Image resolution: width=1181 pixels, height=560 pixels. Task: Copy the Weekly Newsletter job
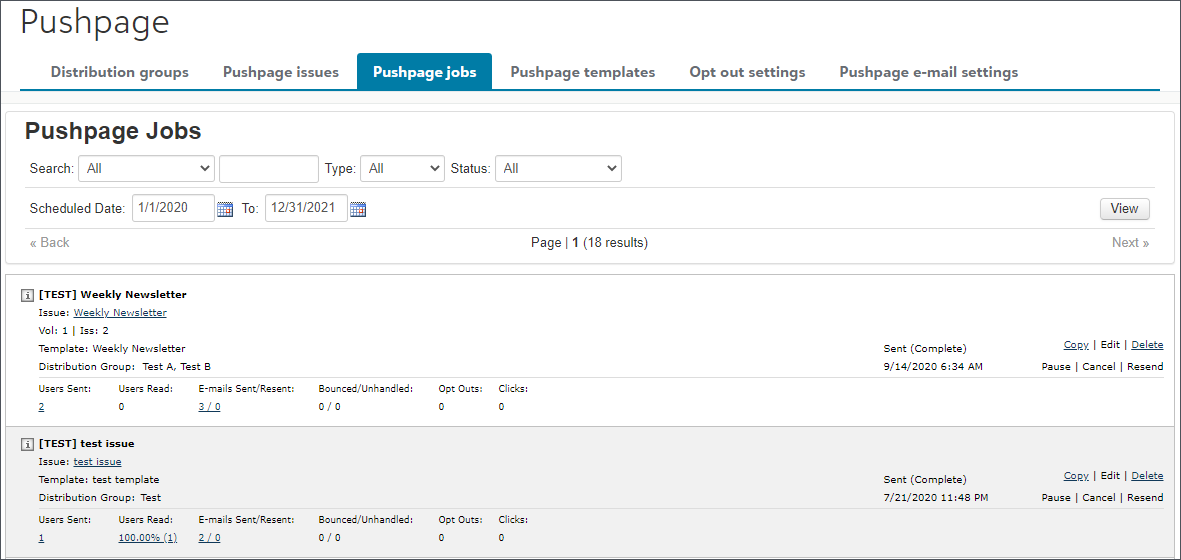1076,345
